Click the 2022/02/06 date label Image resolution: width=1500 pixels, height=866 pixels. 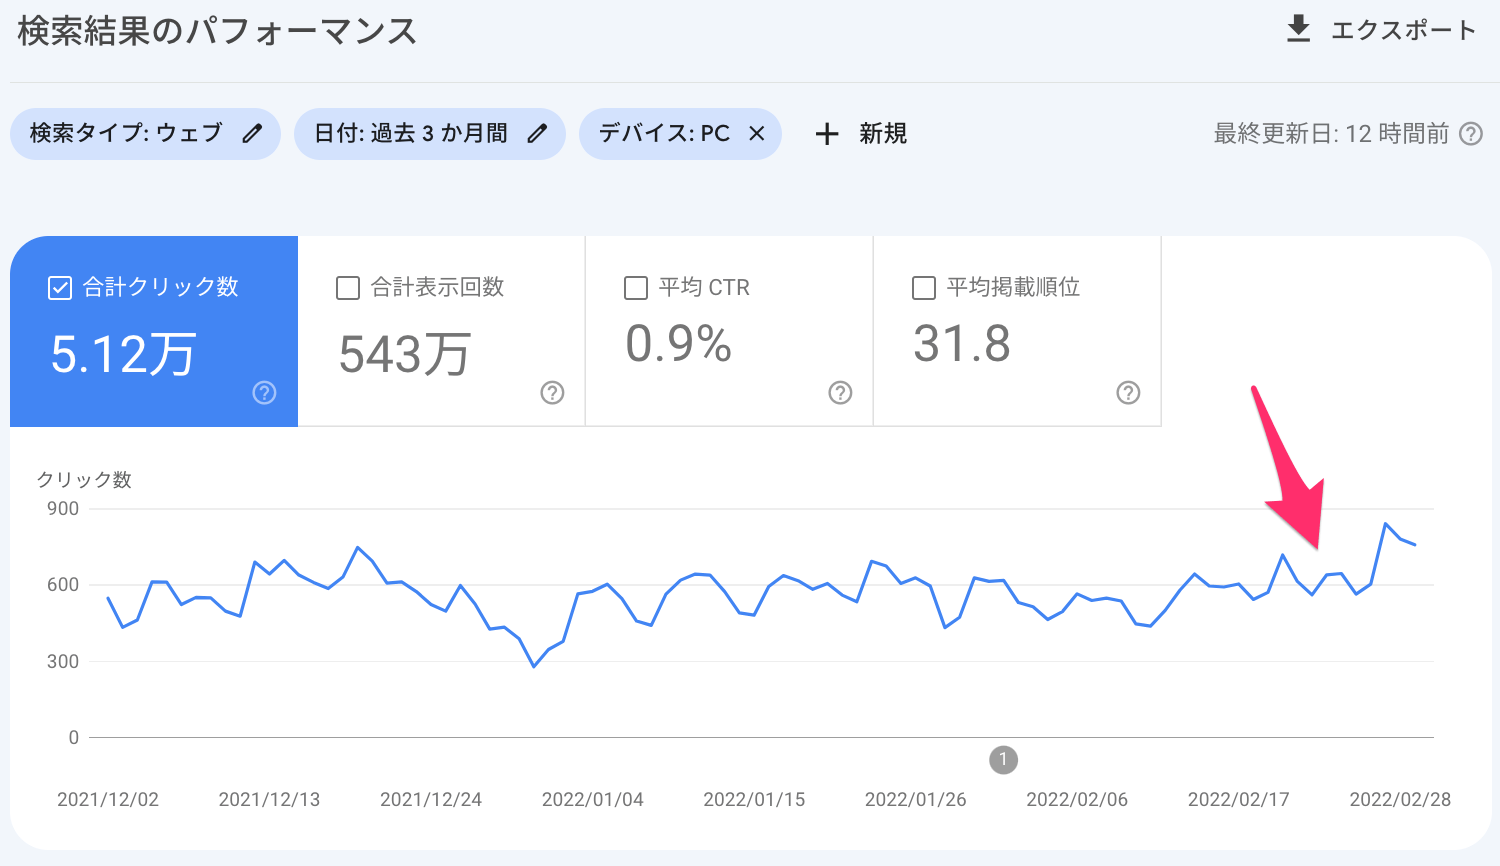1077,800
